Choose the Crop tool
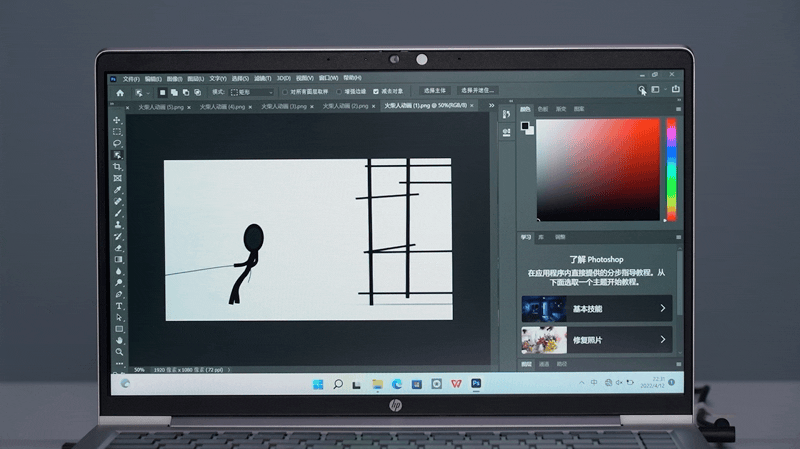 click(x=117, y=167)
